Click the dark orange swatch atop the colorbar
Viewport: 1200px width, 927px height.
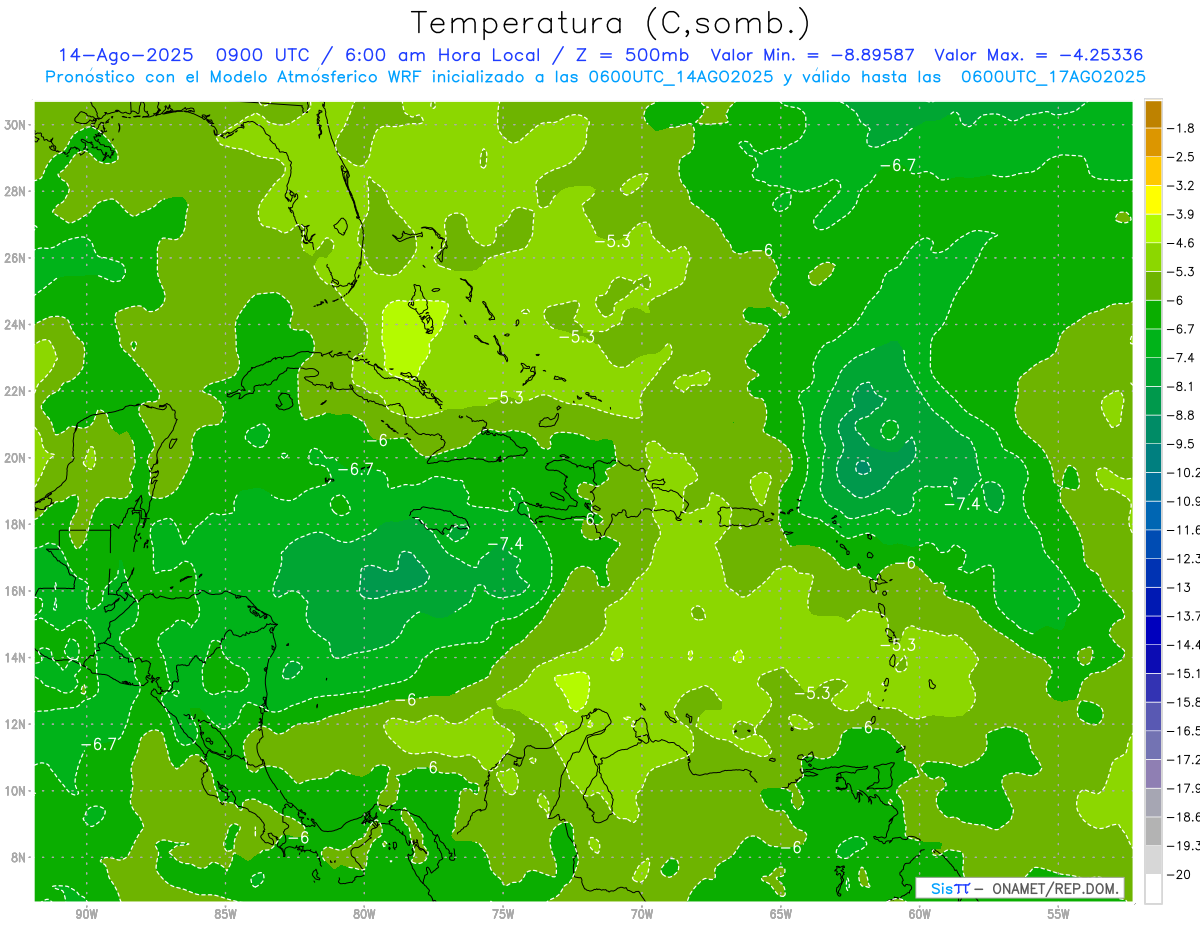[1153, 114]
